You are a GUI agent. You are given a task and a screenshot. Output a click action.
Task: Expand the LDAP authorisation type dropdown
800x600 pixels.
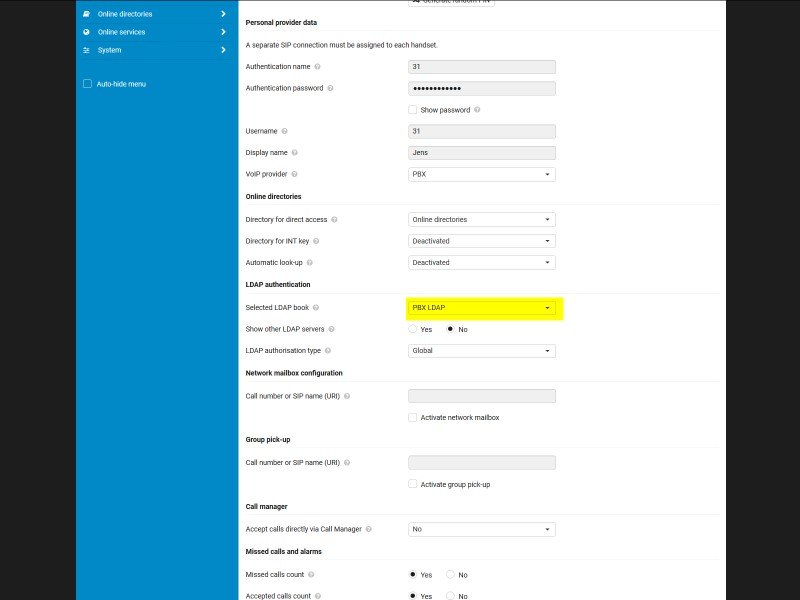(x=482, y=351)
